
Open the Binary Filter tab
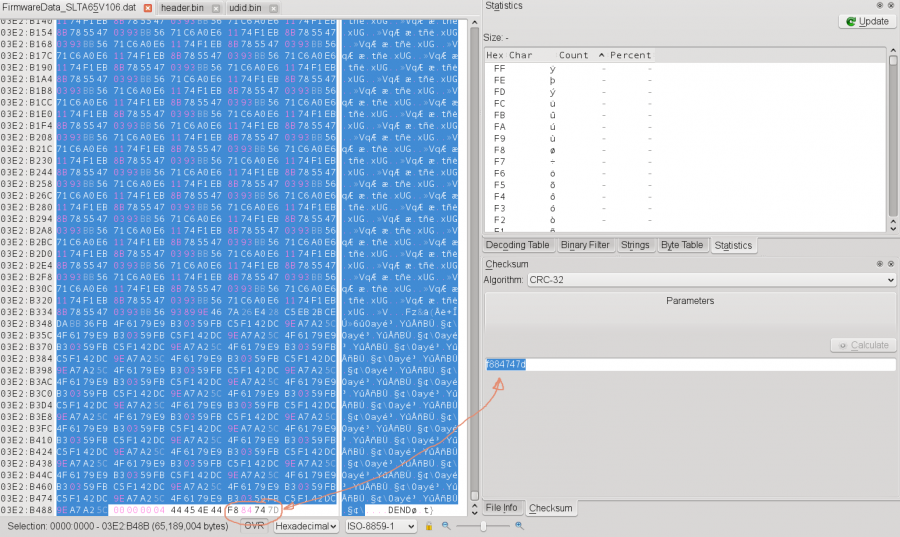[585, 245]
